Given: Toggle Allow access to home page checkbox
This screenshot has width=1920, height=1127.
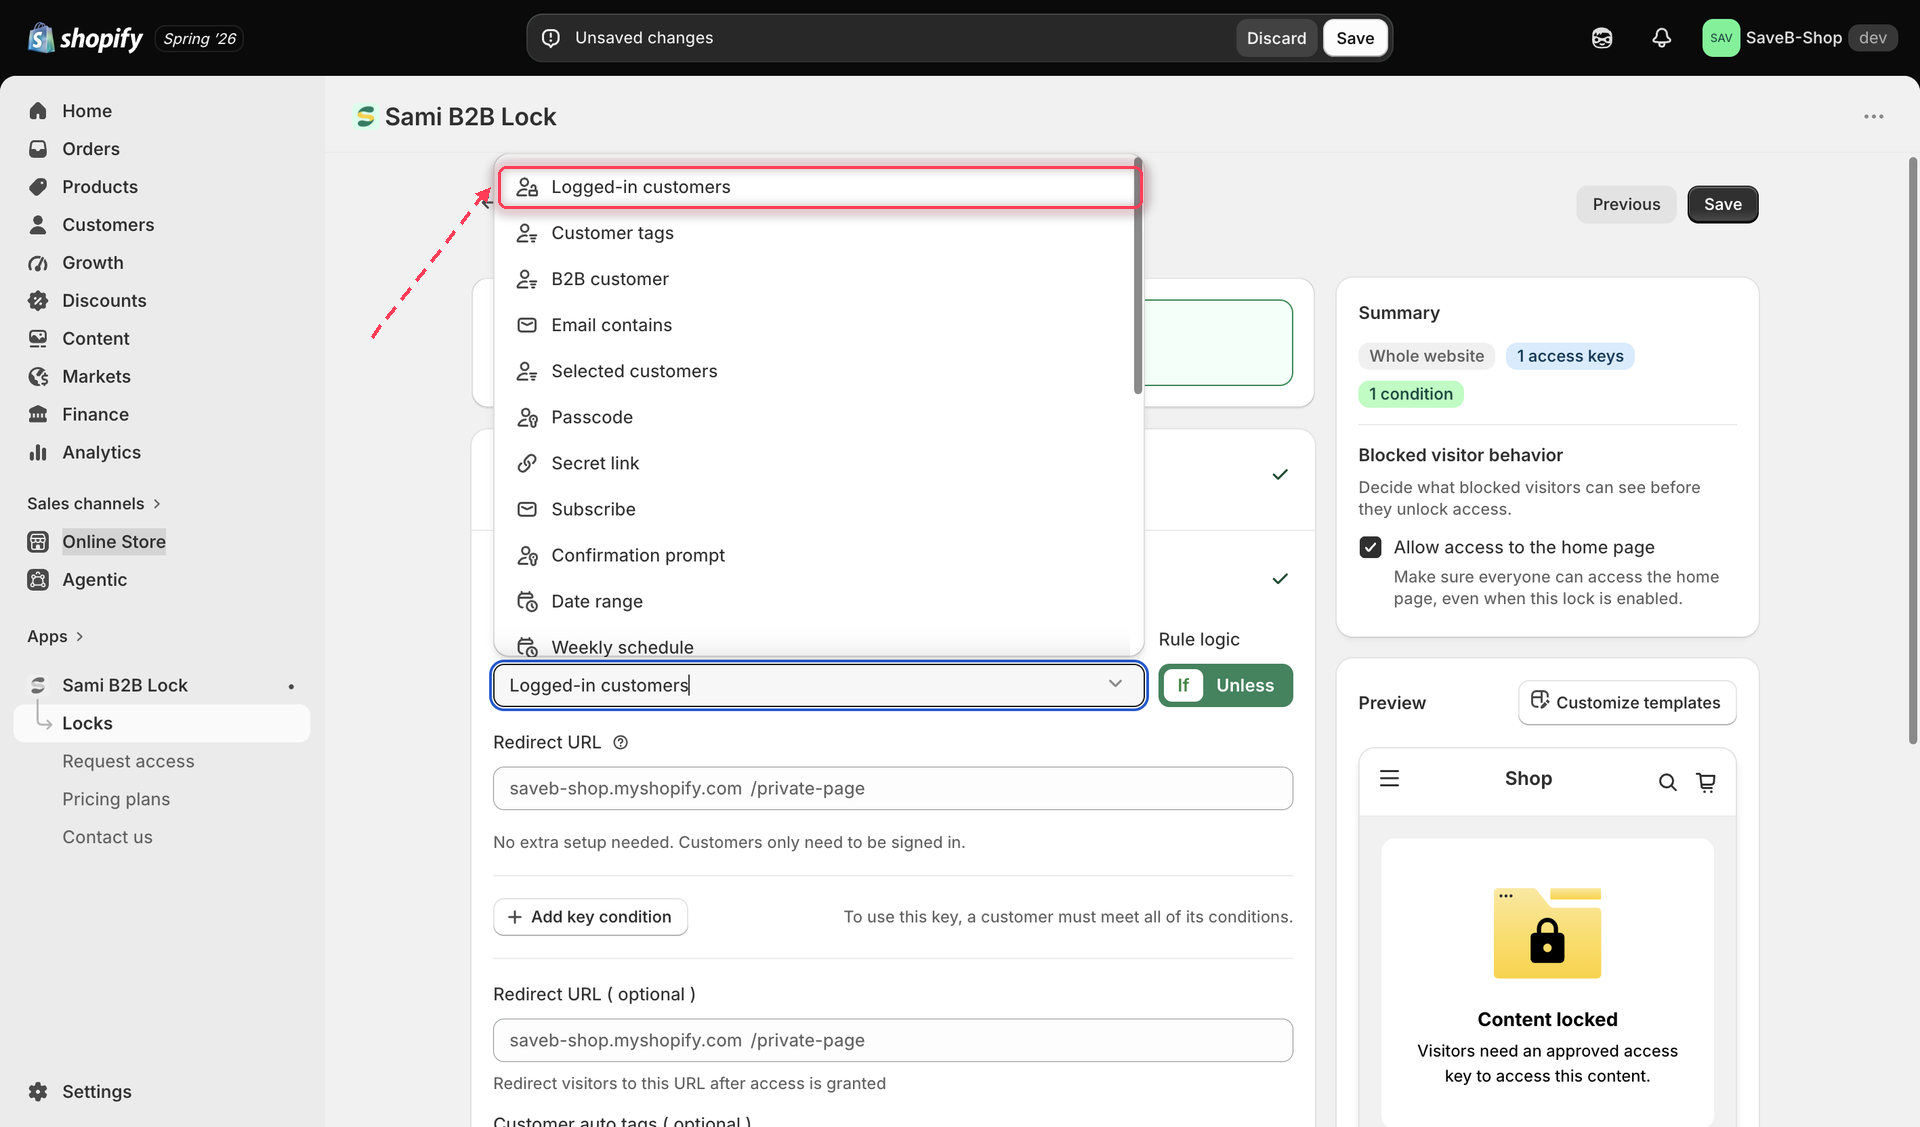Looking at the screenshot, I should pos(1370,547).
